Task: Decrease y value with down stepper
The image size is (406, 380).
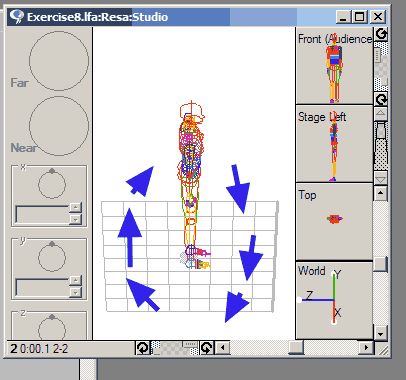Action: [76, 292]
